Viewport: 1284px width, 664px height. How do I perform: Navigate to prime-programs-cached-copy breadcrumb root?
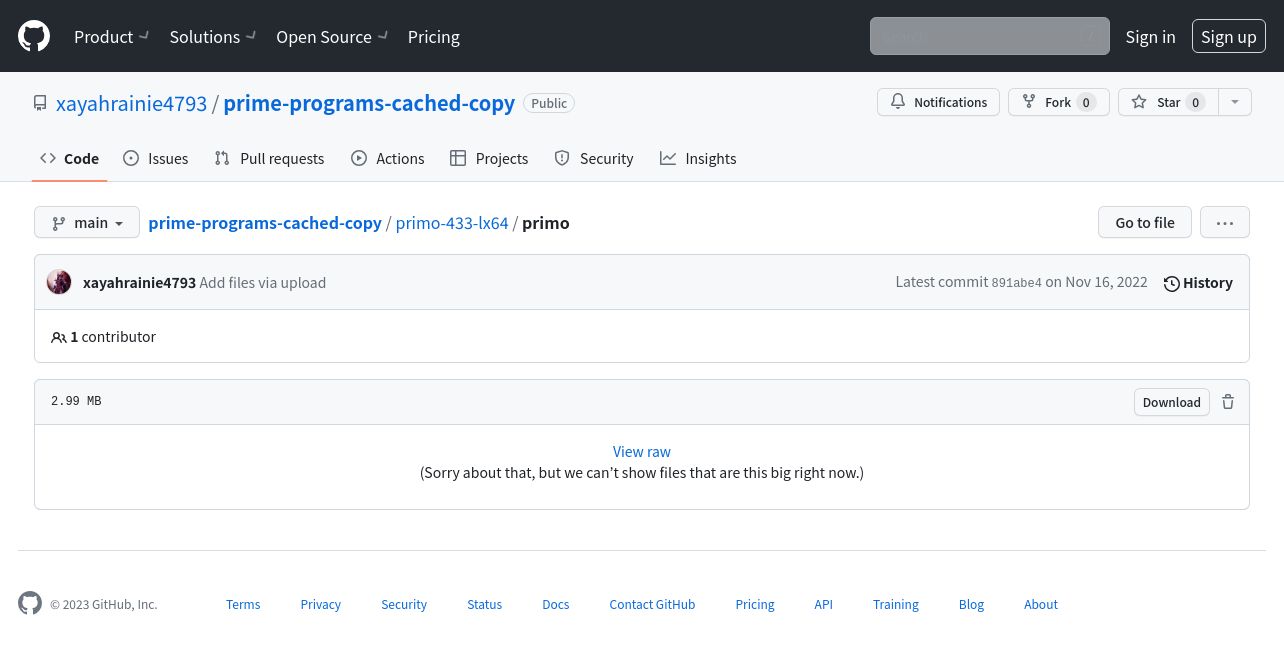265,223
